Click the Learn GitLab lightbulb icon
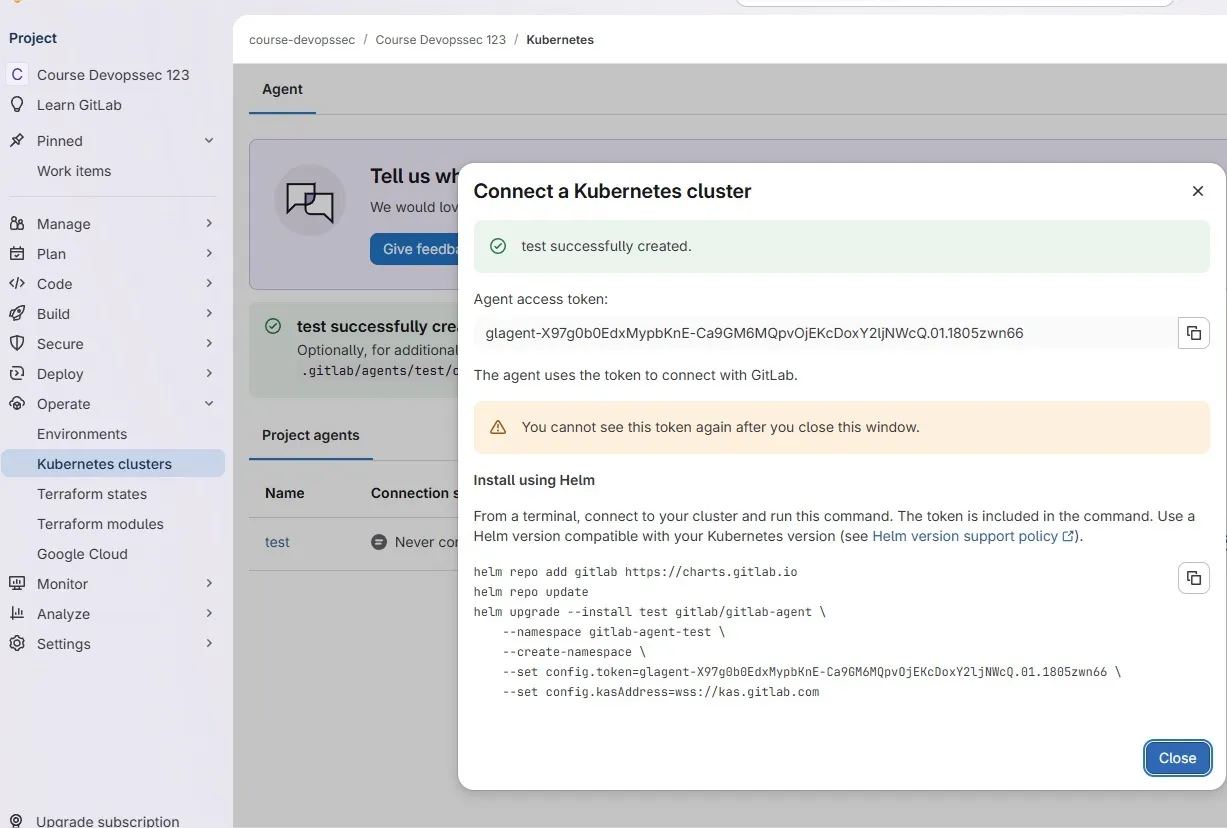This screenshot has height=828, width=1227. pos(17,104)
